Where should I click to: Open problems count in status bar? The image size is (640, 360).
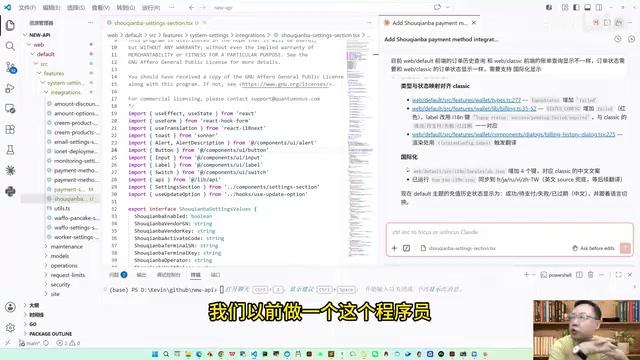68,343
